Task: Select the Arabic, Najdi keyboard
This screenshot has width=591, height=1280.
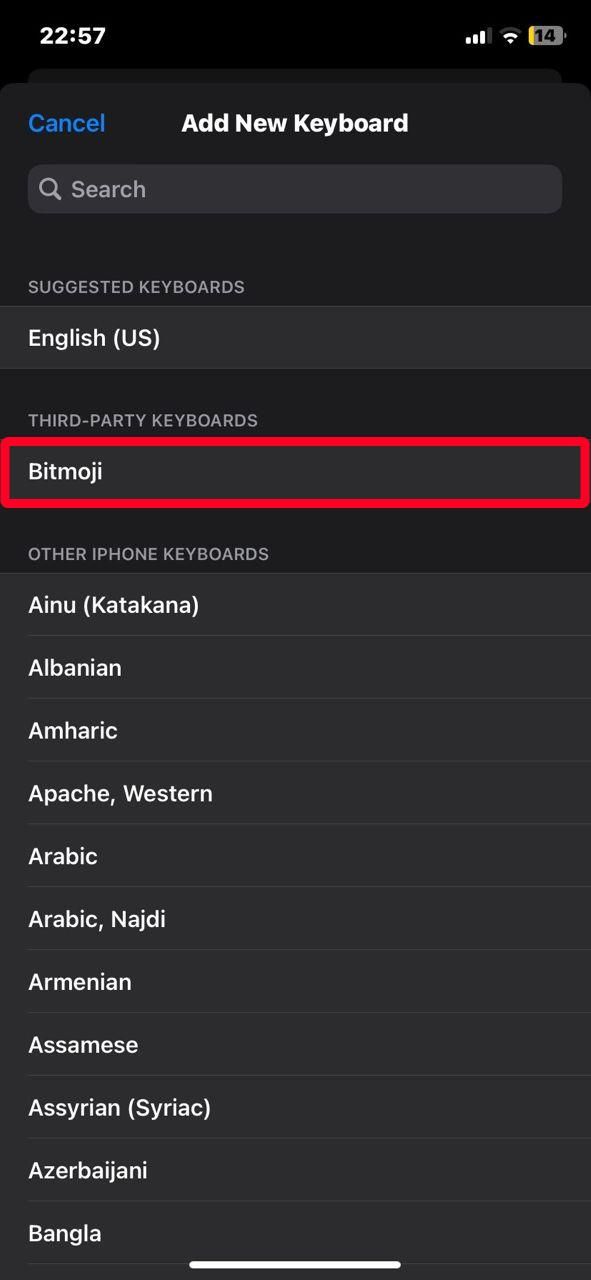Action: (x=295, y=918)
